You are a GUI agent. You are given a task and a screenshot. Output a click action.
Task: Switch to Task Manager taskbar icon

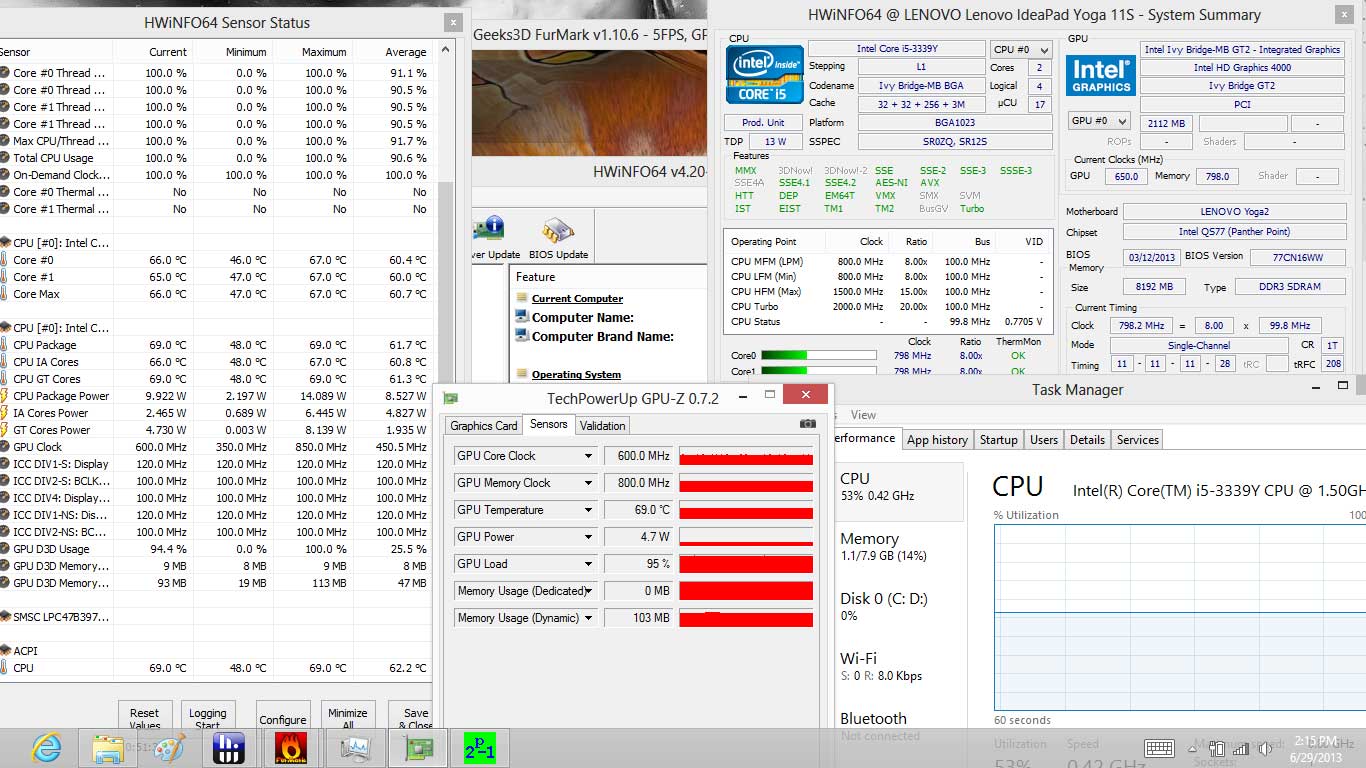(x=356, y=748)
